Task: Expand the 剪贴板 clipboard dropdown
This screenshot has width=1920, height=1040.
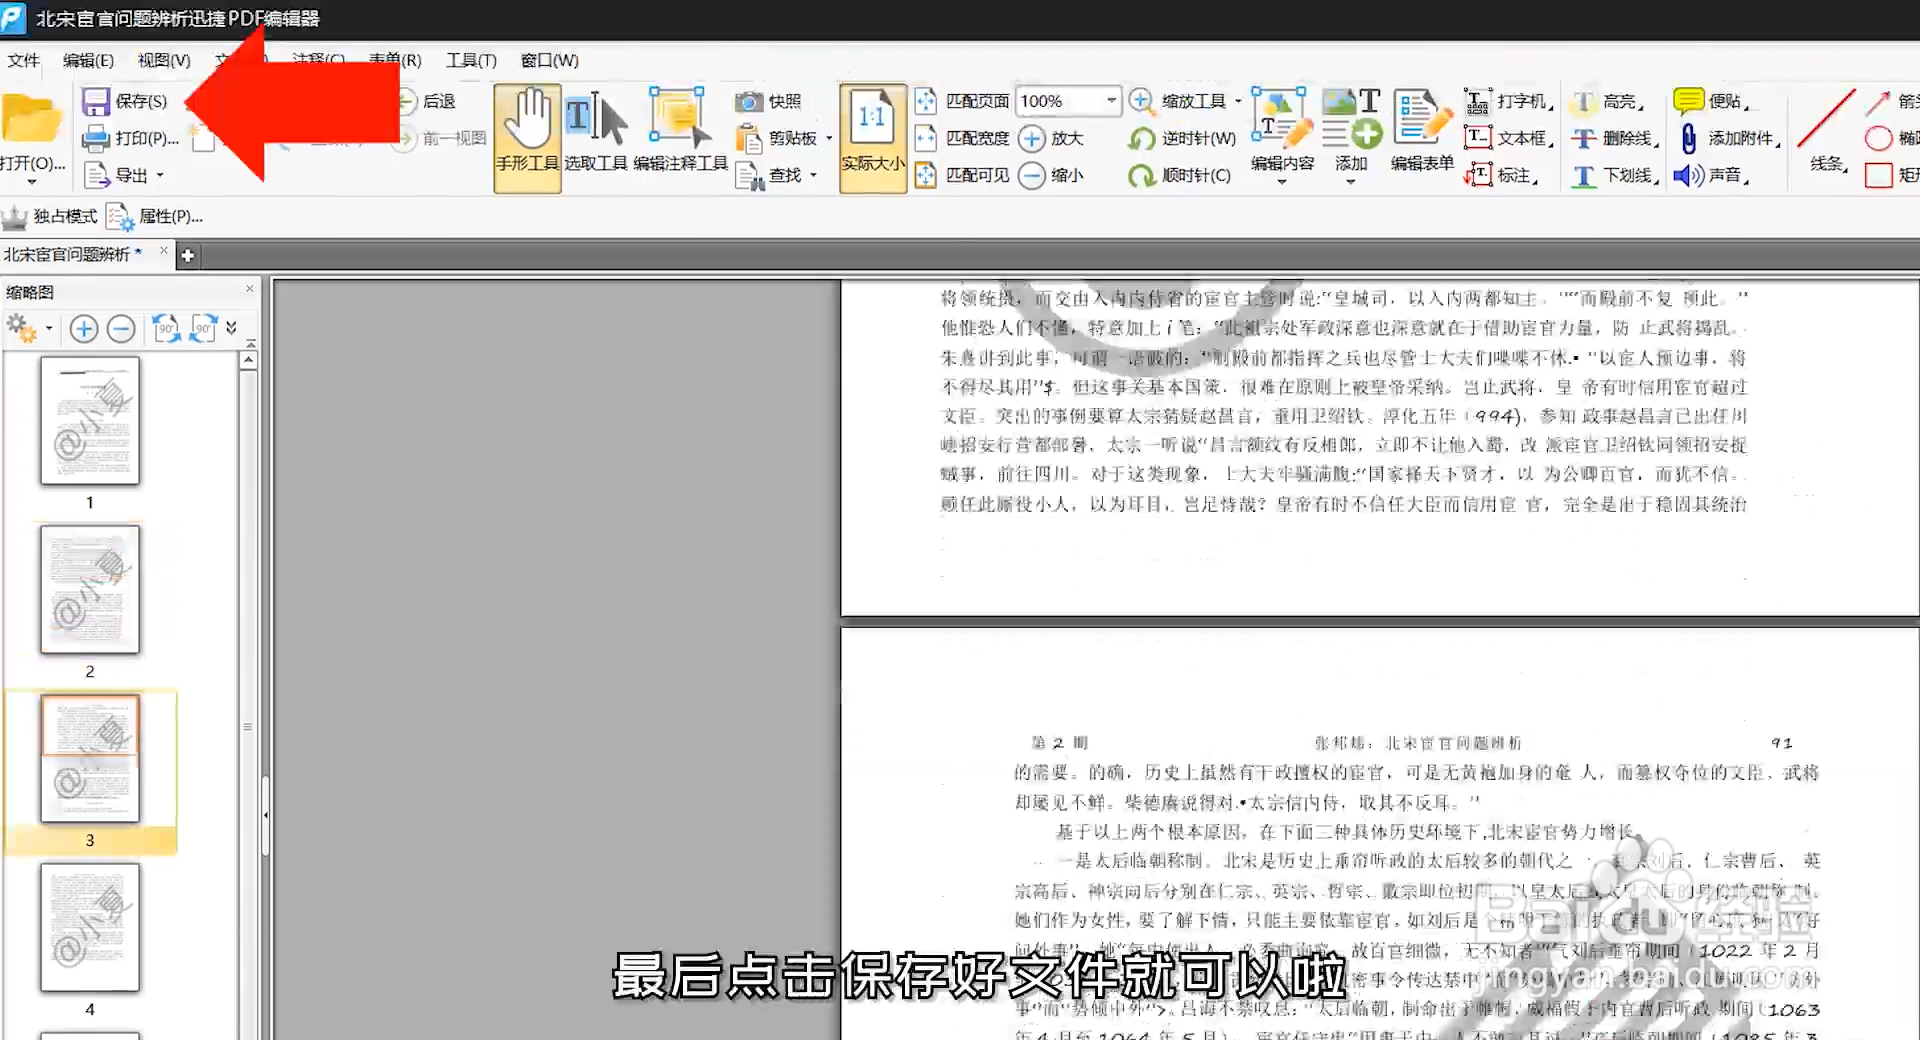Action: pos(829,138)
